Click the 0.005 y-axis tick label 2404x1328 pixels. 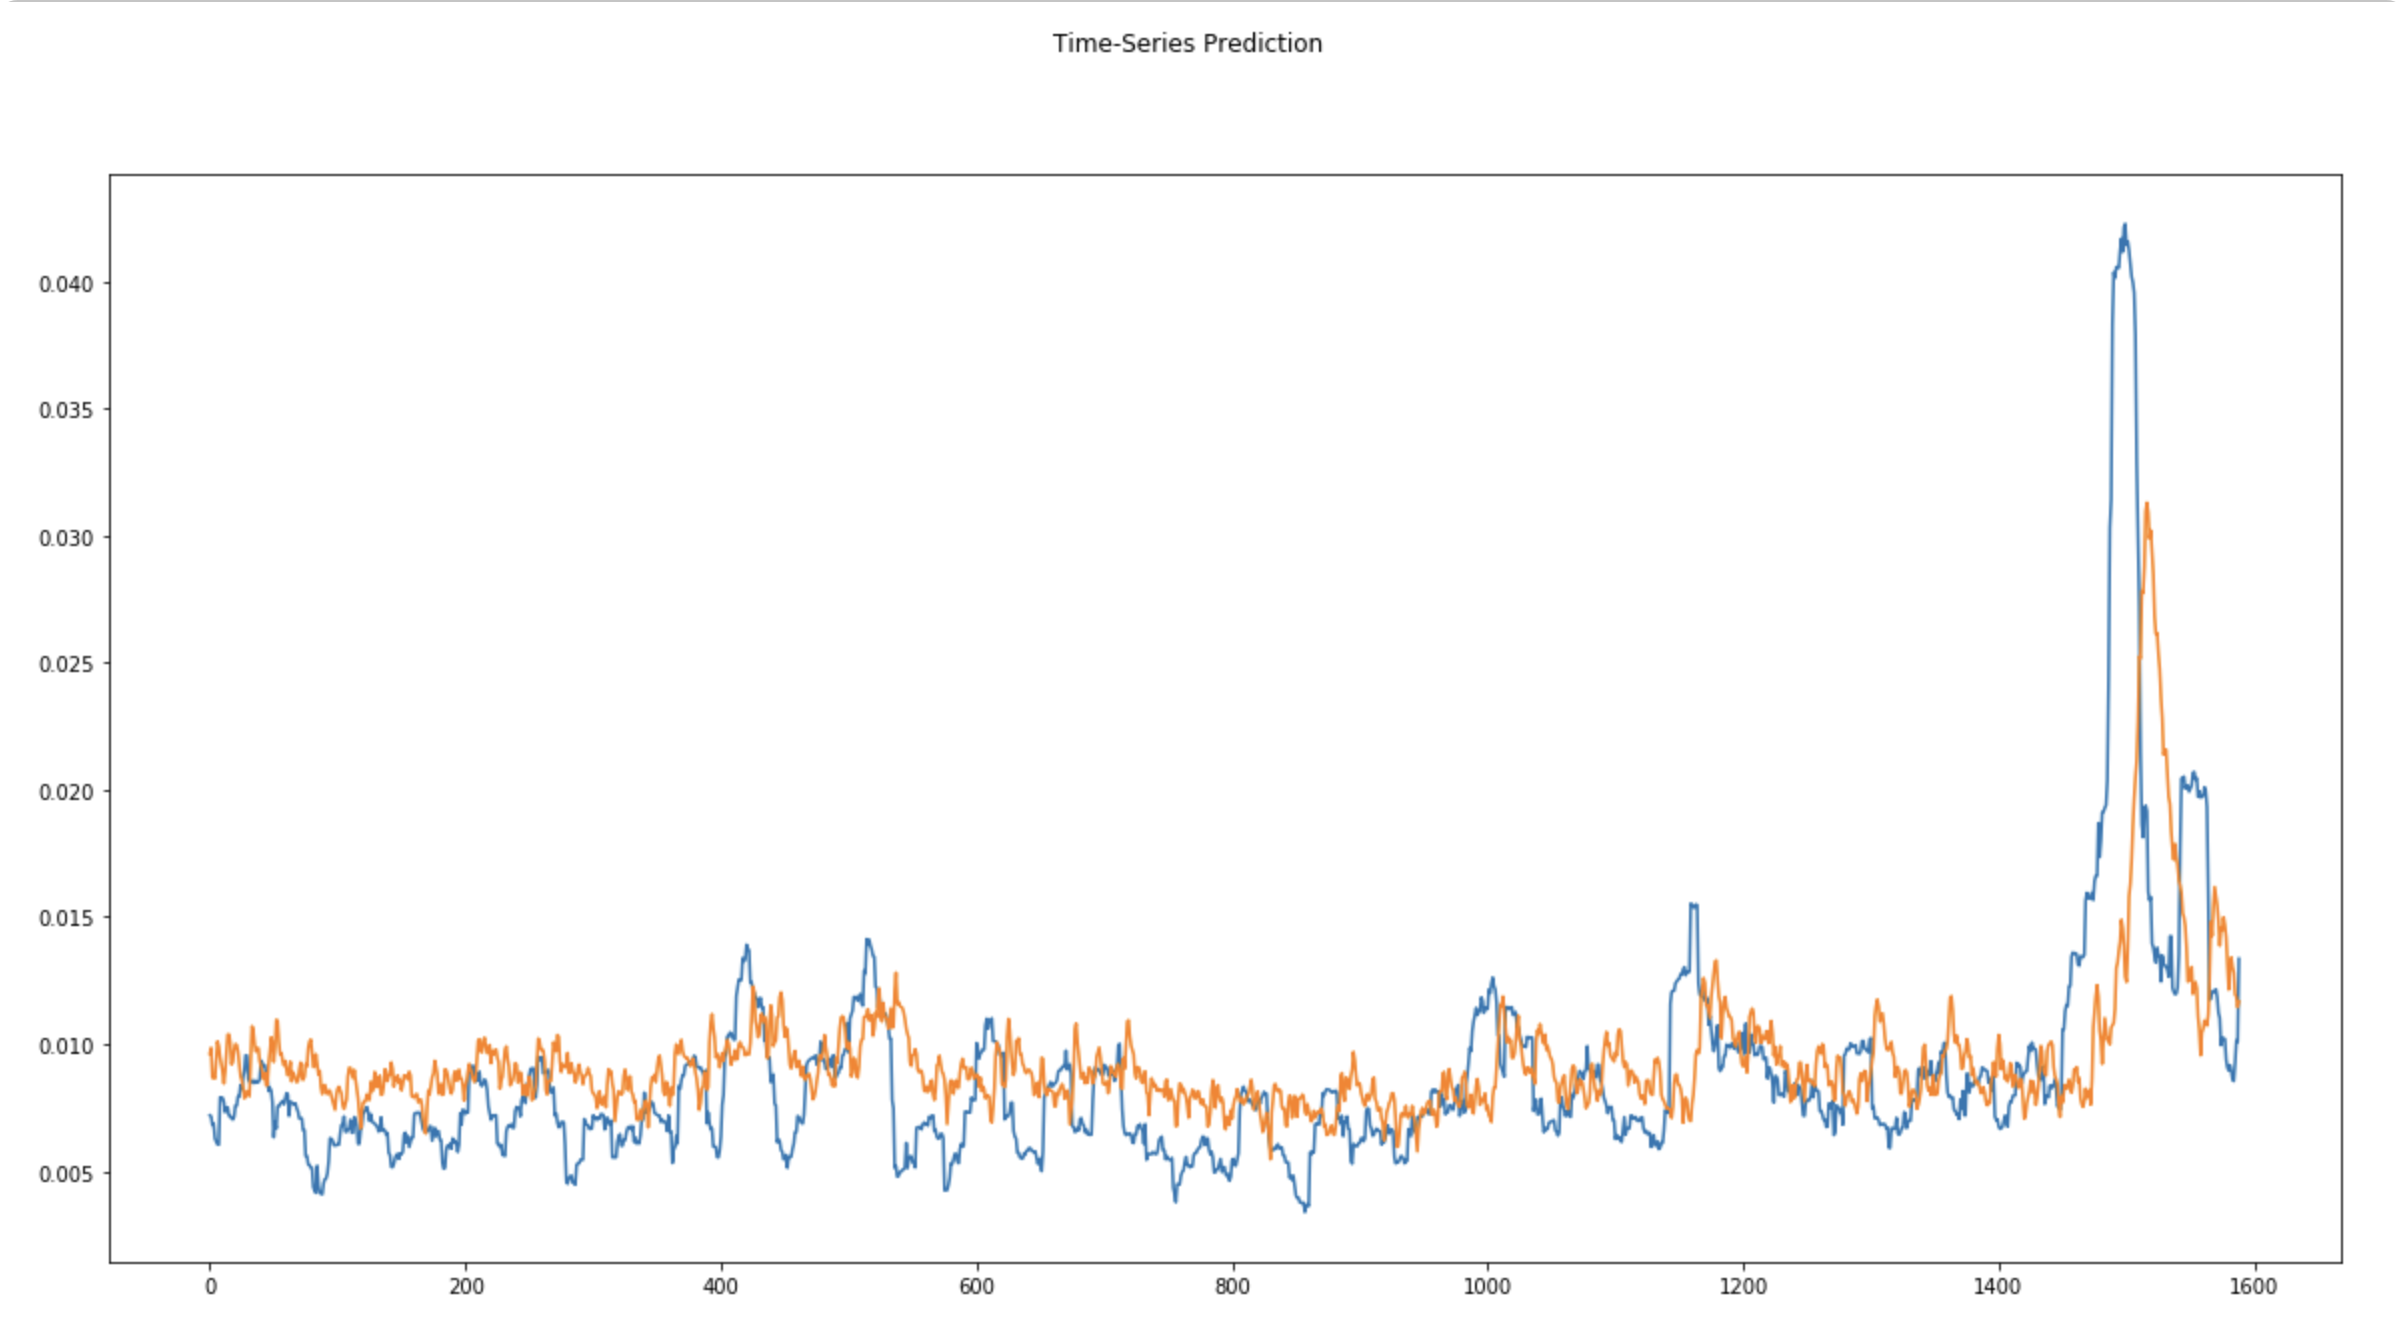(66, 1173)
